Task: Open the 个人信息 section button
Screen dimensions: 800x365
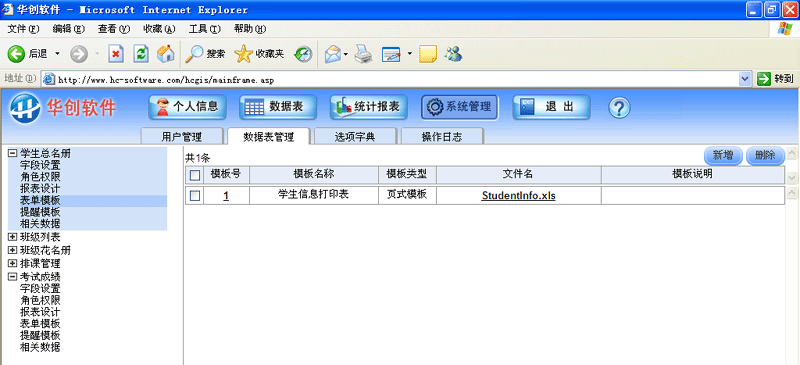Action: [x=187, y=107]
